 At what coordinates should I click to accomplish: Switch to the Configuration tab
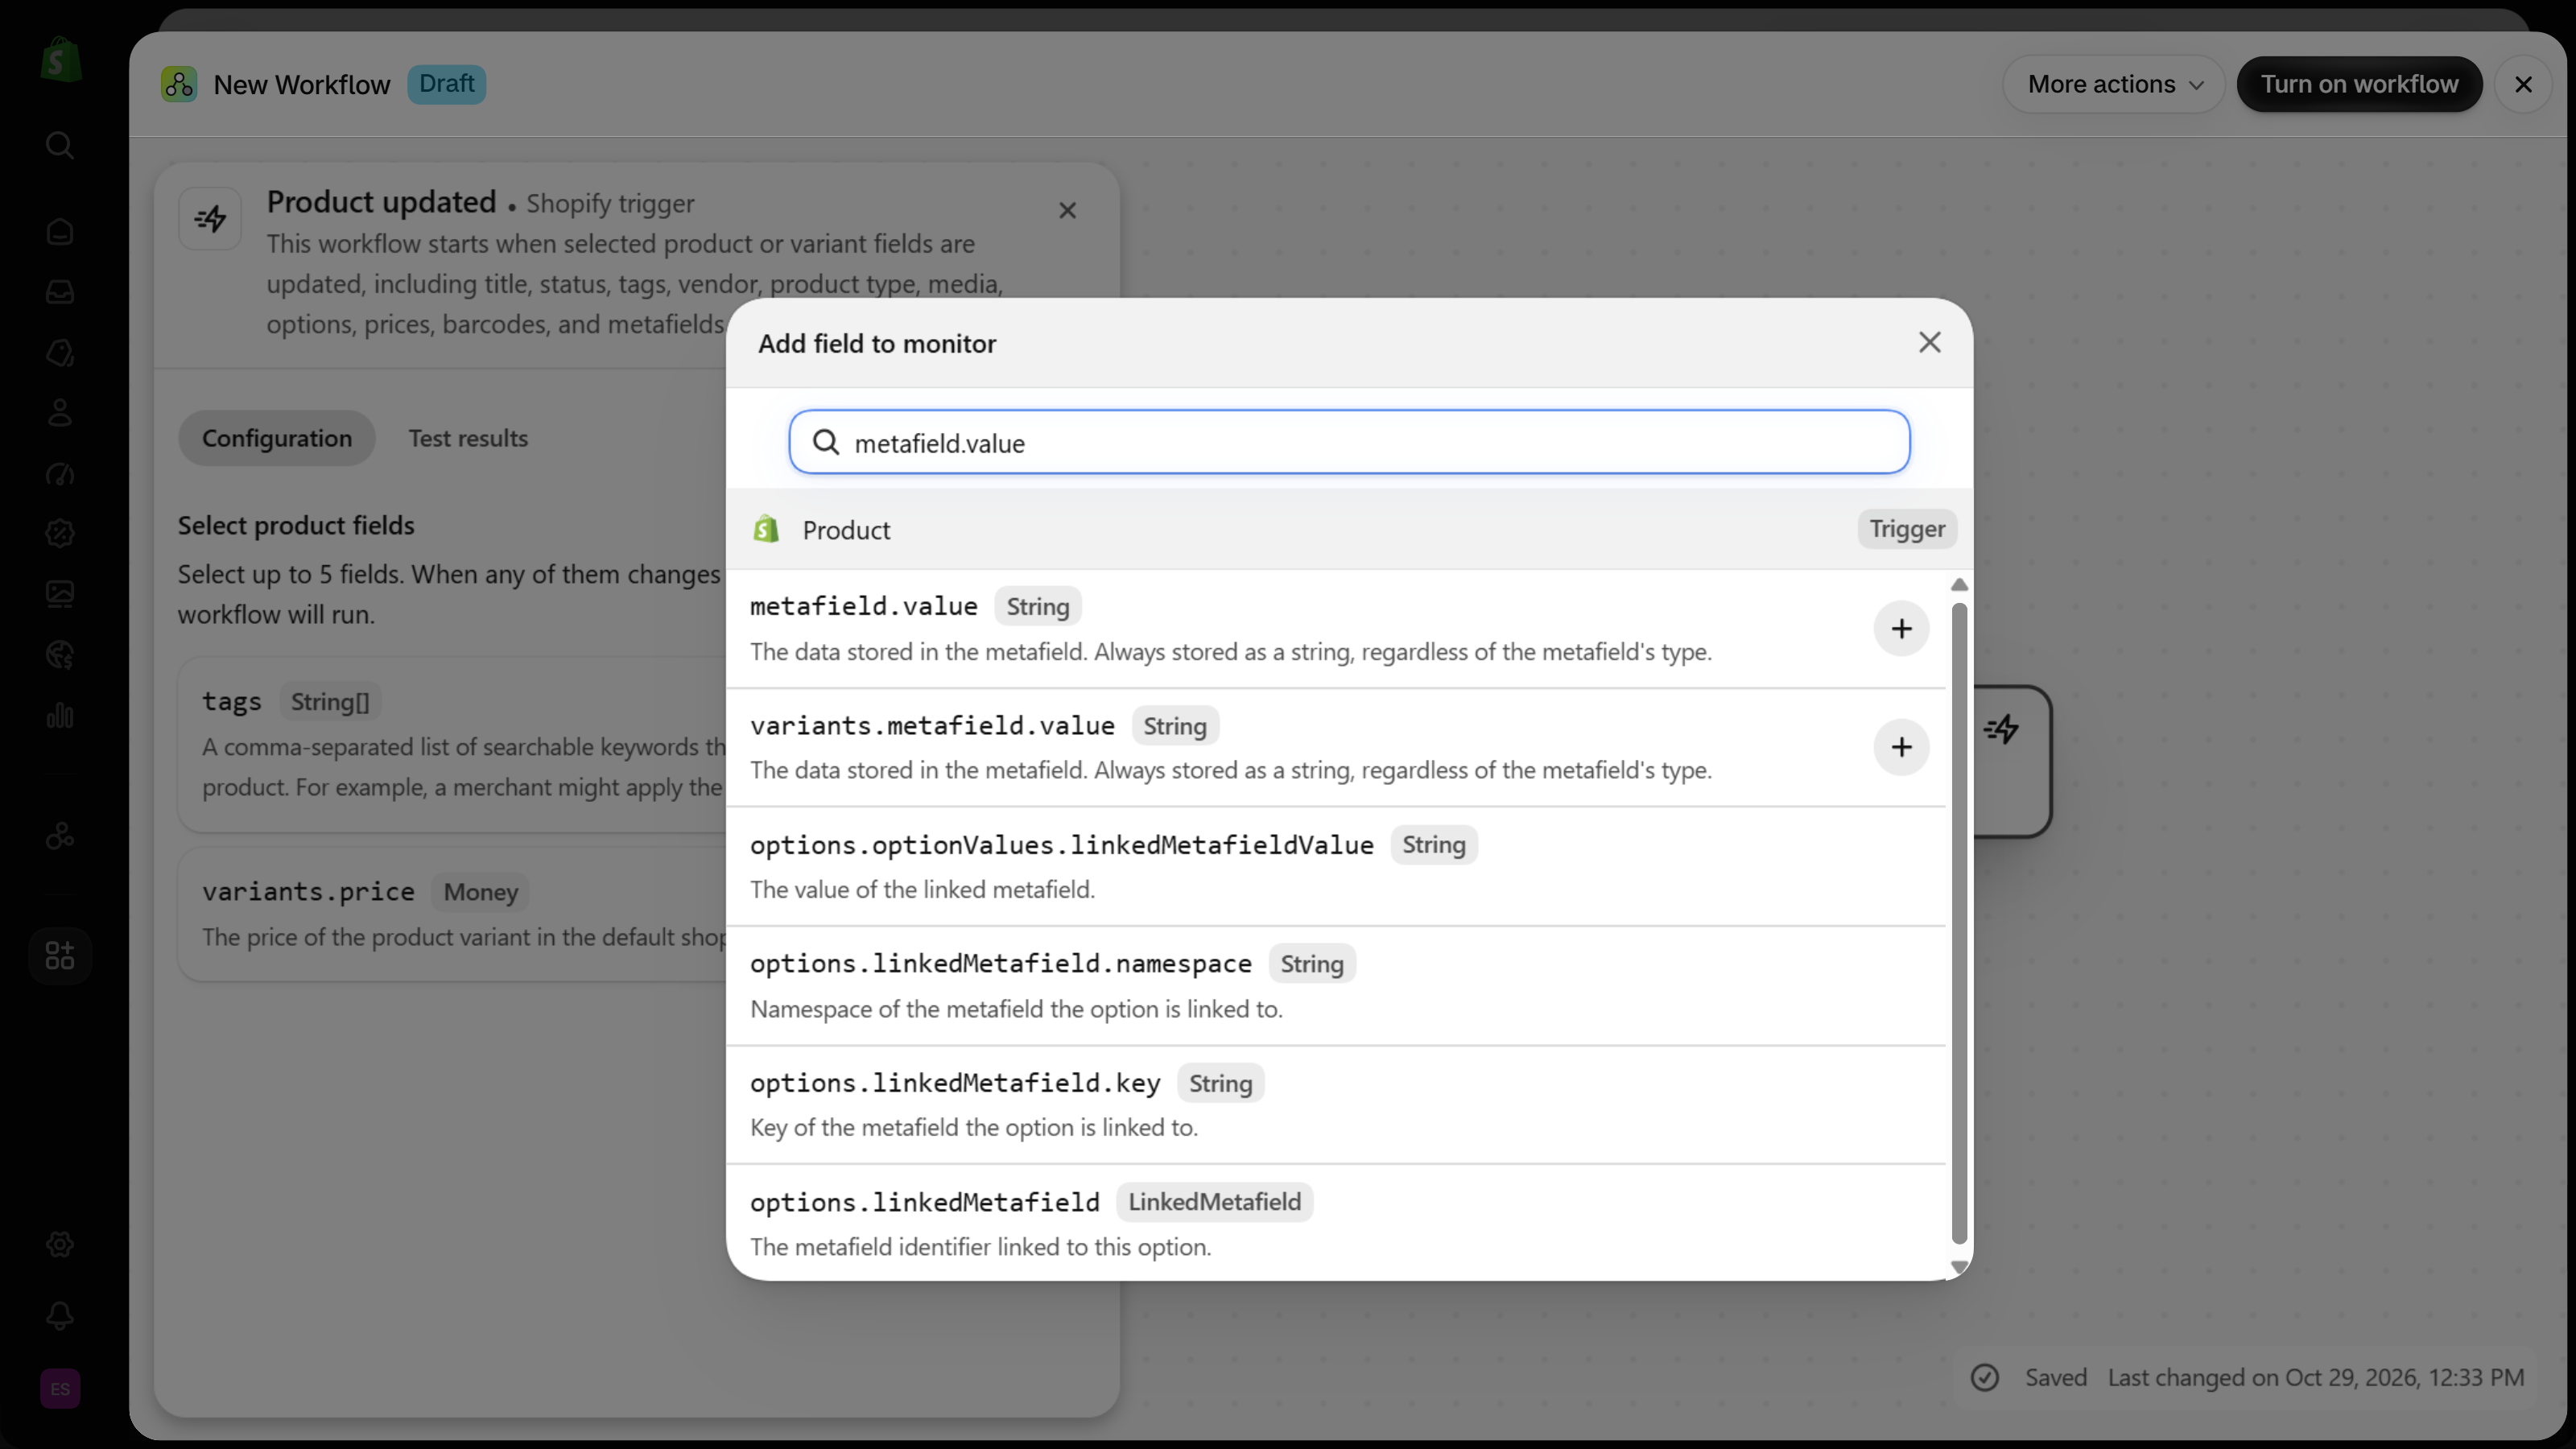(277, 438)
